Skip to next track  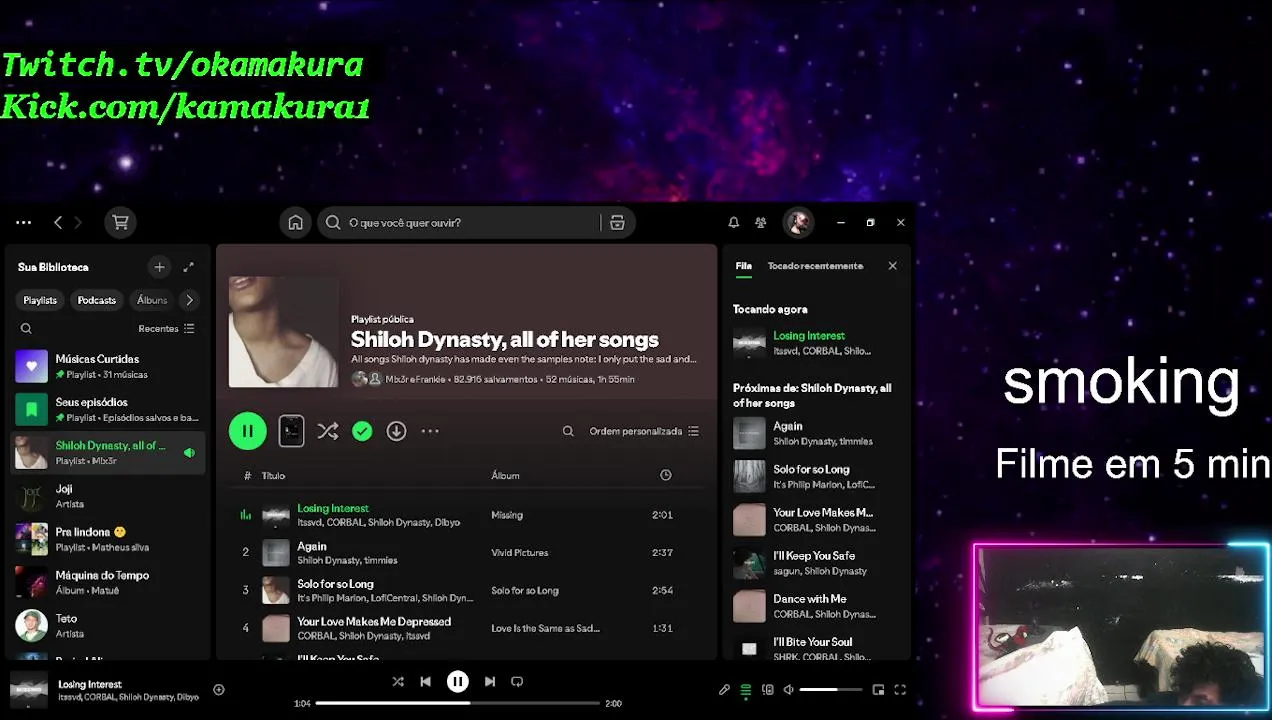(489, 682)
